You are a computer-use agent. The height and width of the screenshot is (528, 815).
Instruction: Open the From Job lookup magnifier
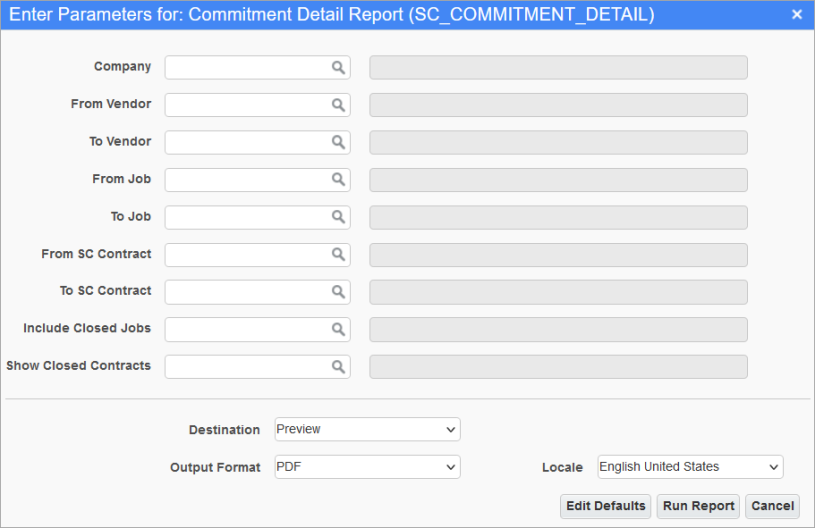[x=338, y=180]
